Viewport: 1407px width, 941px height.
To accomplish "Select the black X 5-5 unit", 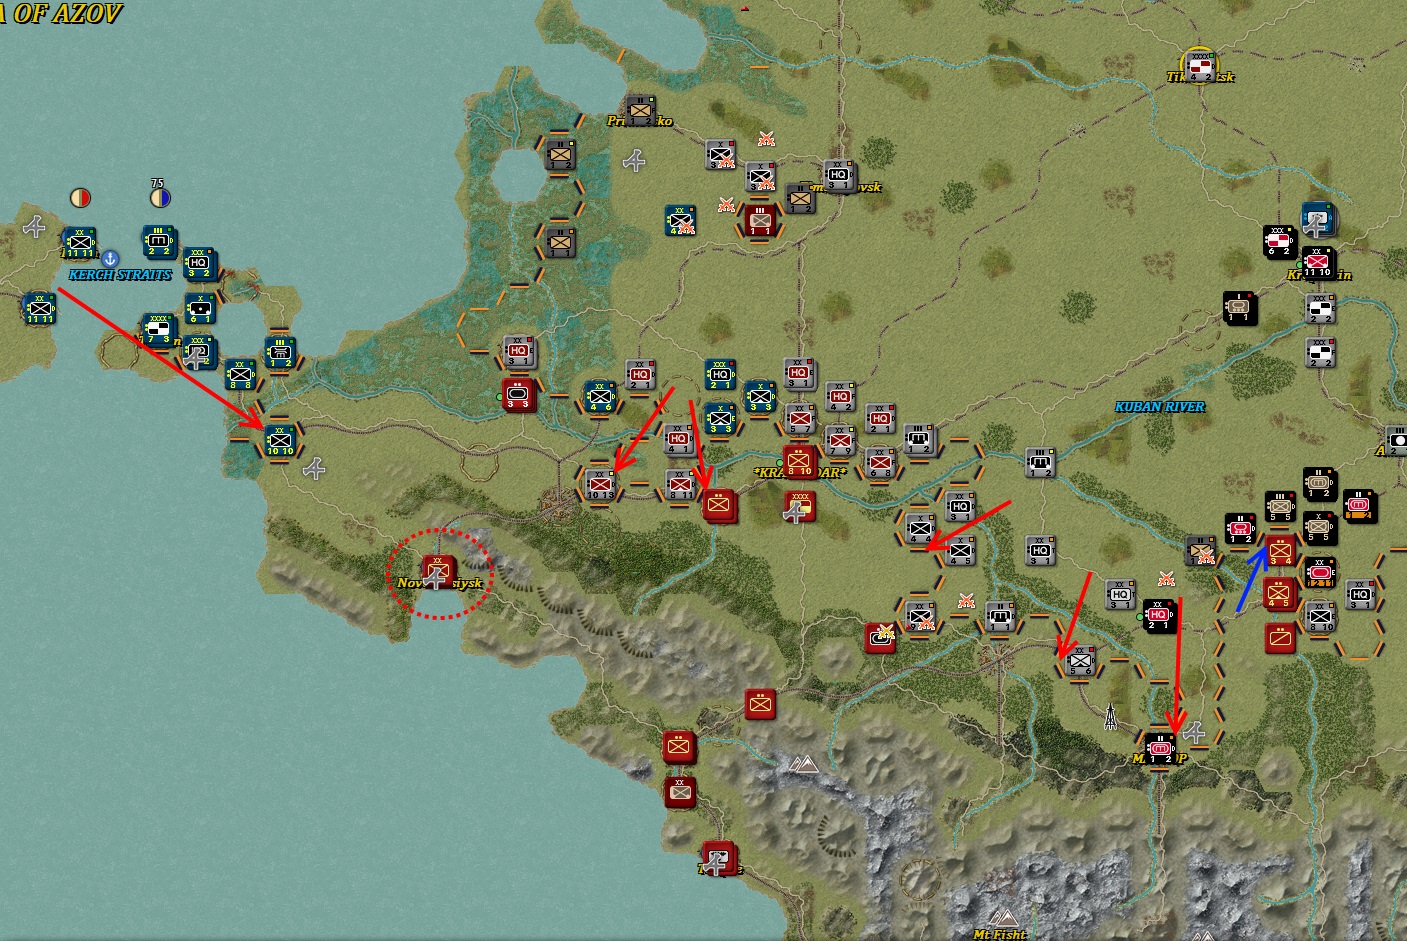I will (1319, 527).
